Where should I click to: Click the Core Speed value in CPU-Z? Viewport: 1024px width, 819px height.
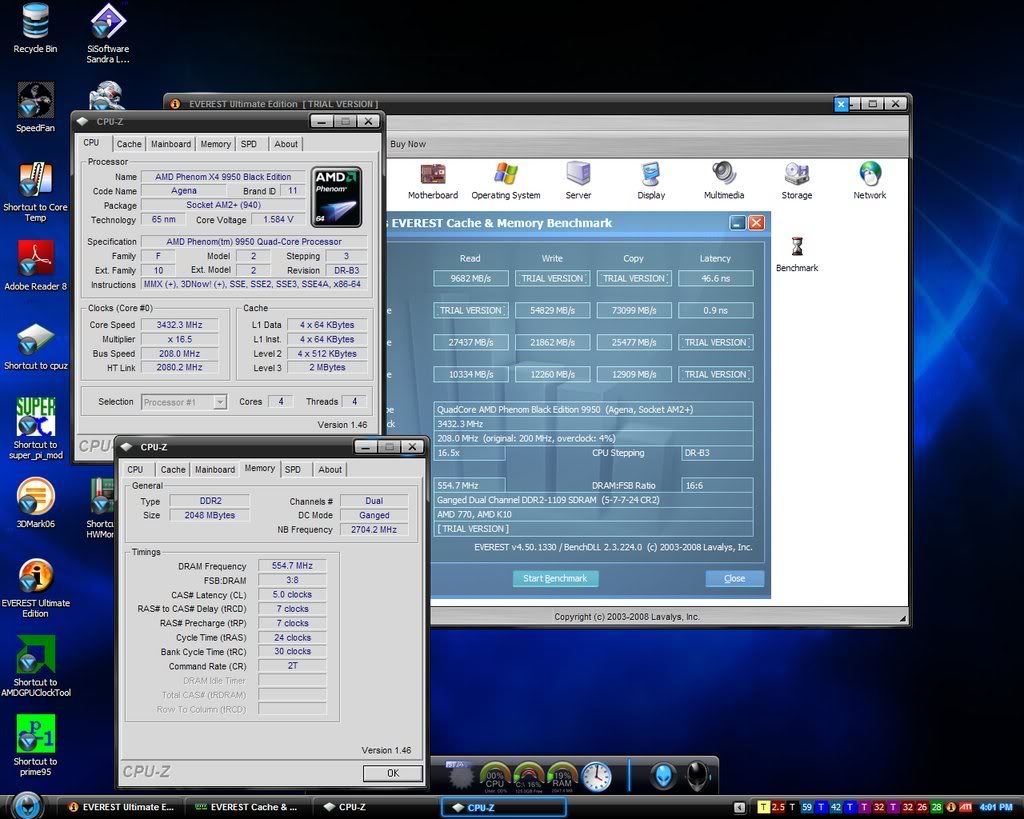[180, 325]
